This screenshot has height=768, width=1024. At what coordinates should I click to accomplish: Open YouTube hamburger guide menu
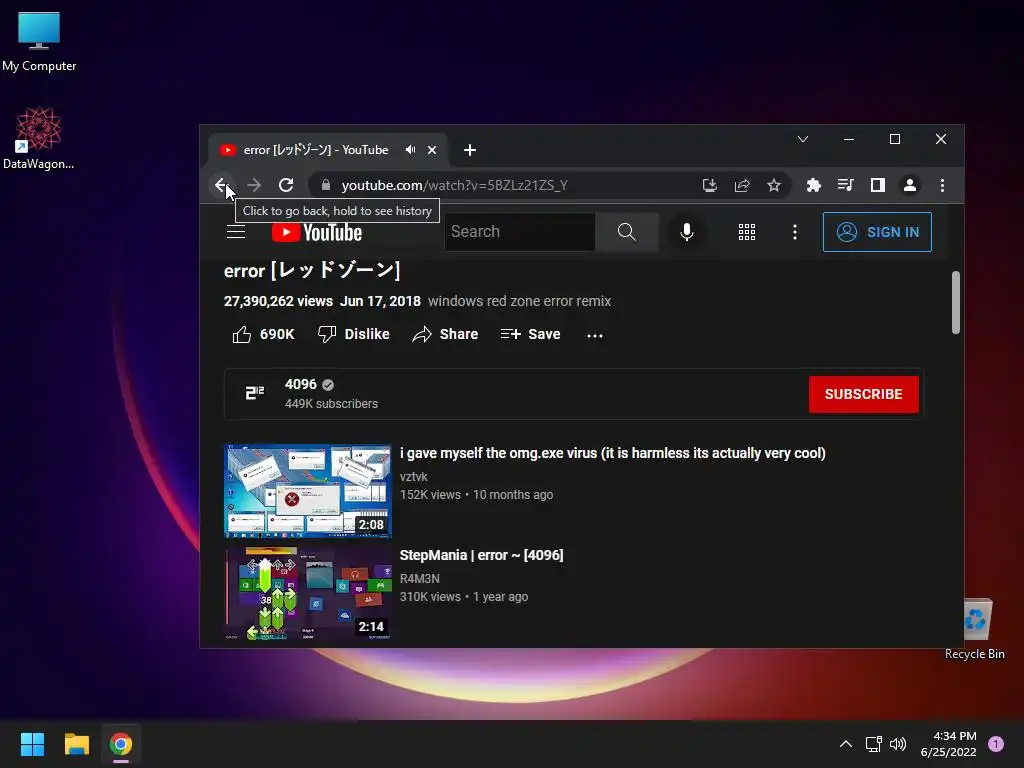[236, 232]
